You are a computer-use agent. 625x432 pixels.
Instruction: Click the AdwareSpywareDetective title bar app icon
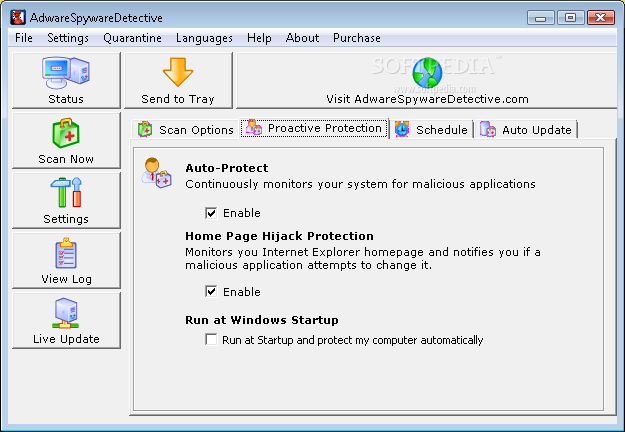[x=18, y=18]
